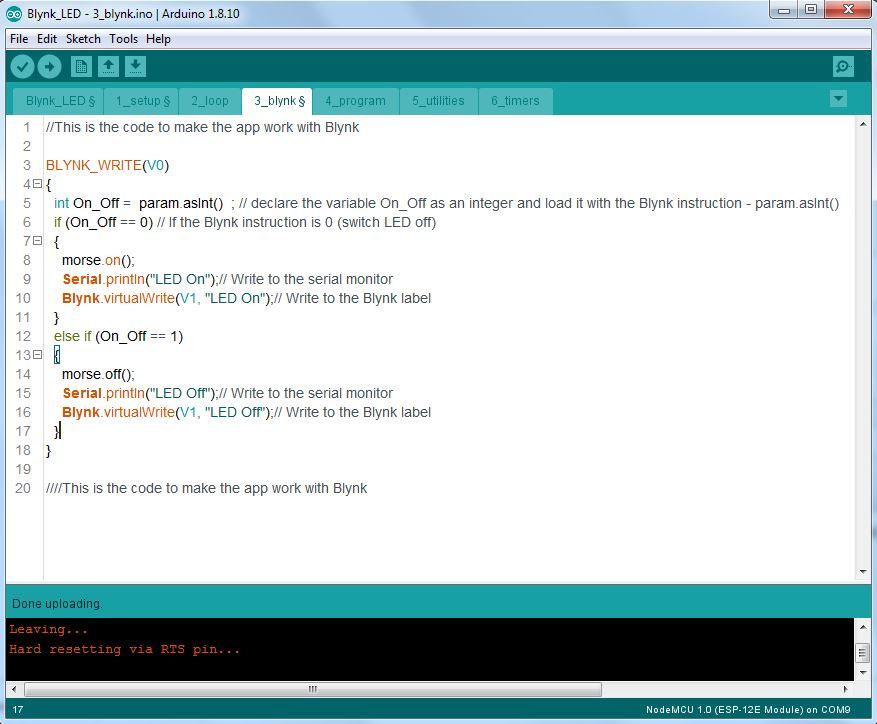Collapse the code block at line 4
877x724 pixels.
[x=37, y=184]
